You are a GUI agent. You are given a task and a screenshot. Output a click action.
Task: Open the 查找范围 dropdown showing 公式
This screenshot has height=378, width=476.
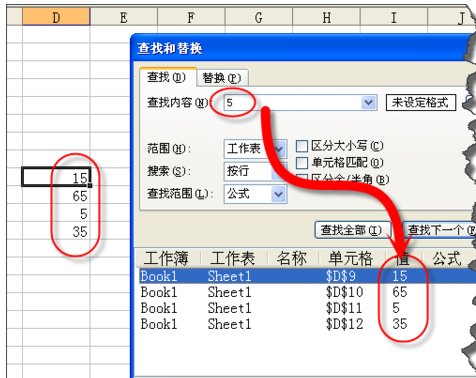click(255, 194)
